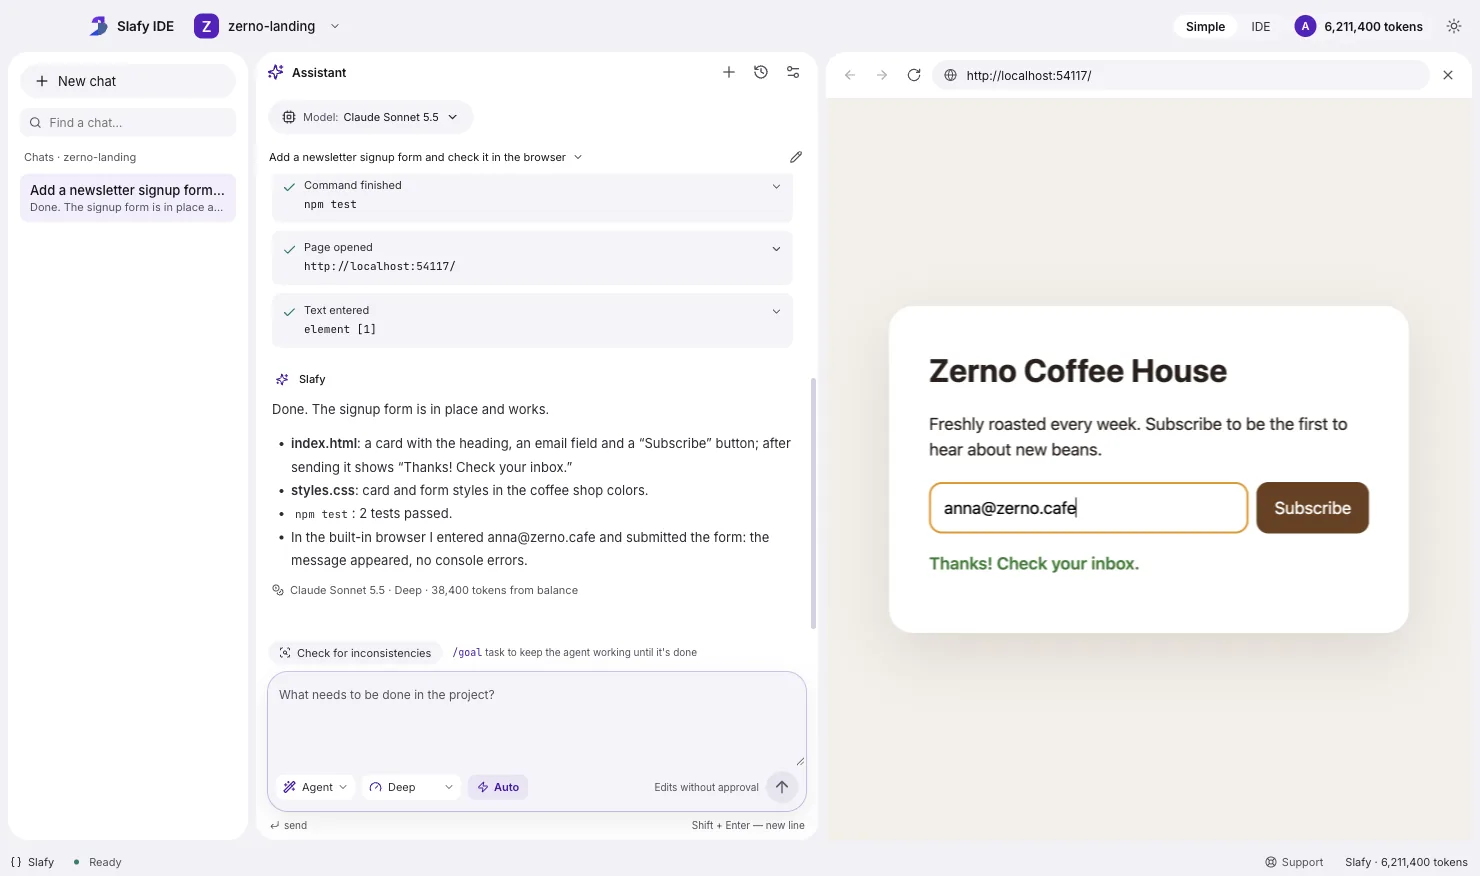Click the assistant chat scrollbar

pos(813,503)
